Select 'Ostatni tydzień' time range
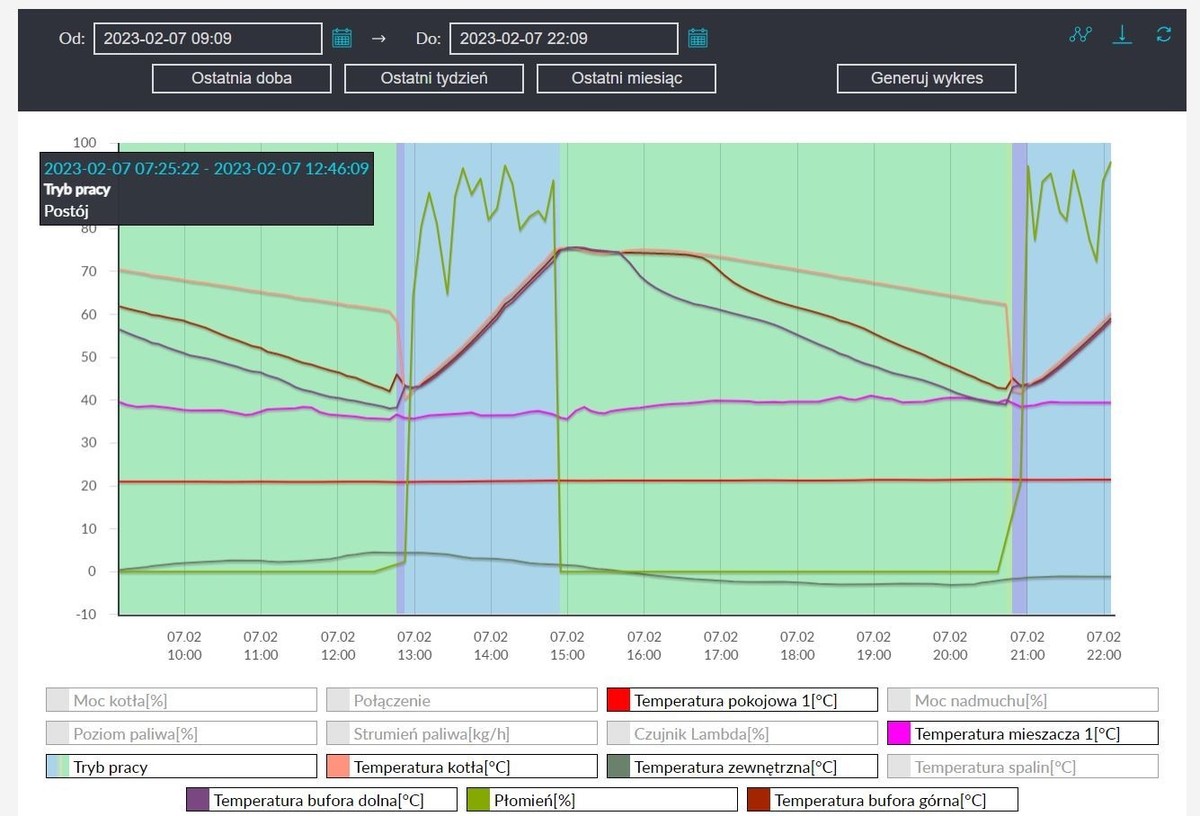This screenshot has width=1200, height=816. click(x=434, y=78)
